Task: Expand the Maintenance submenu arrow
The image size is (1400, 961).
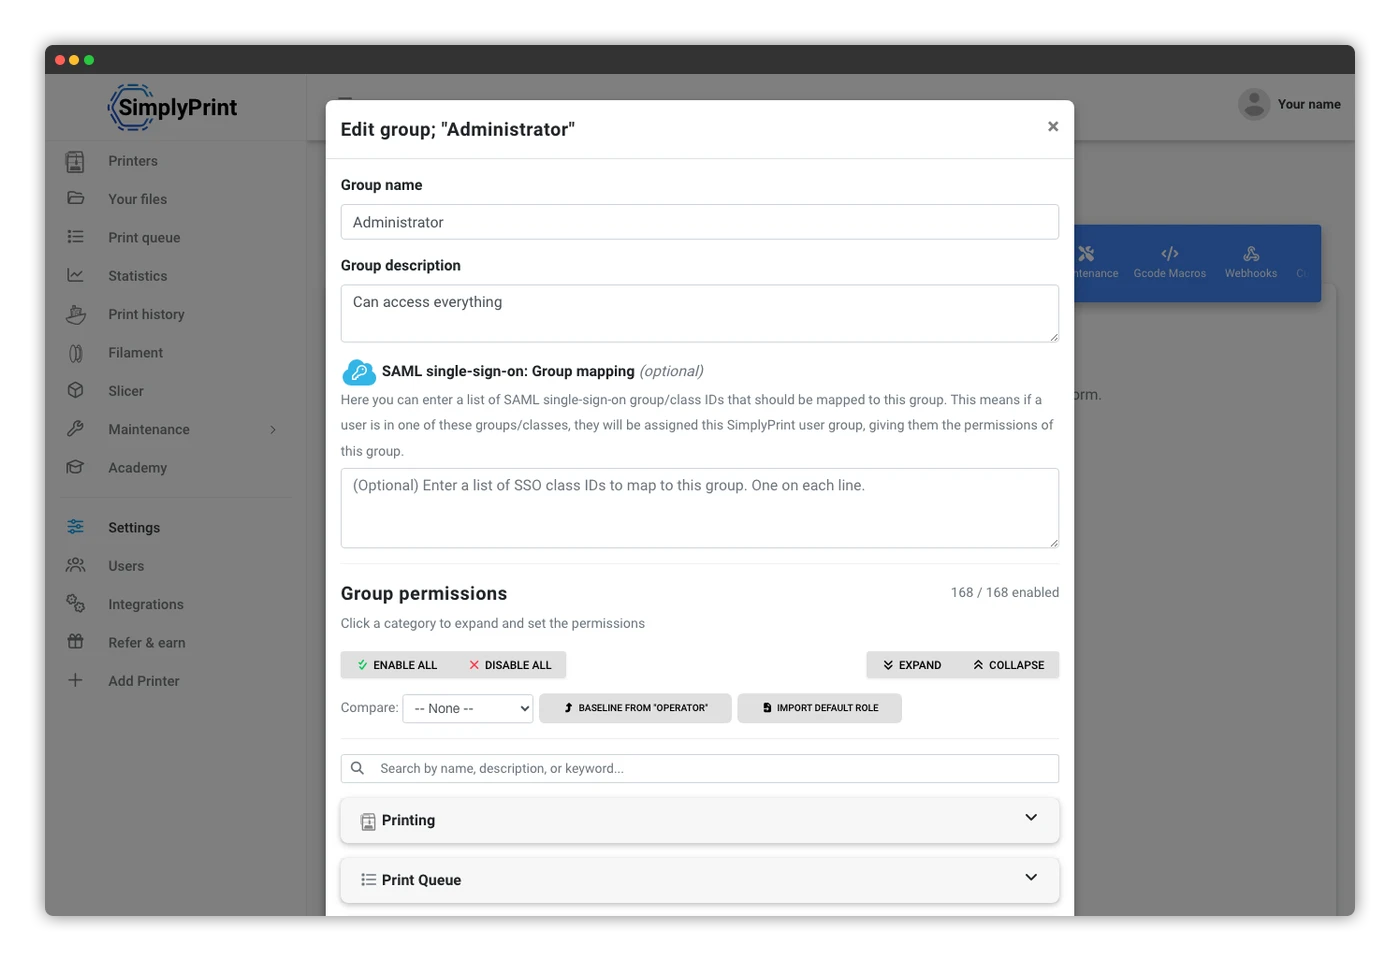Action: tap(273, 430)
